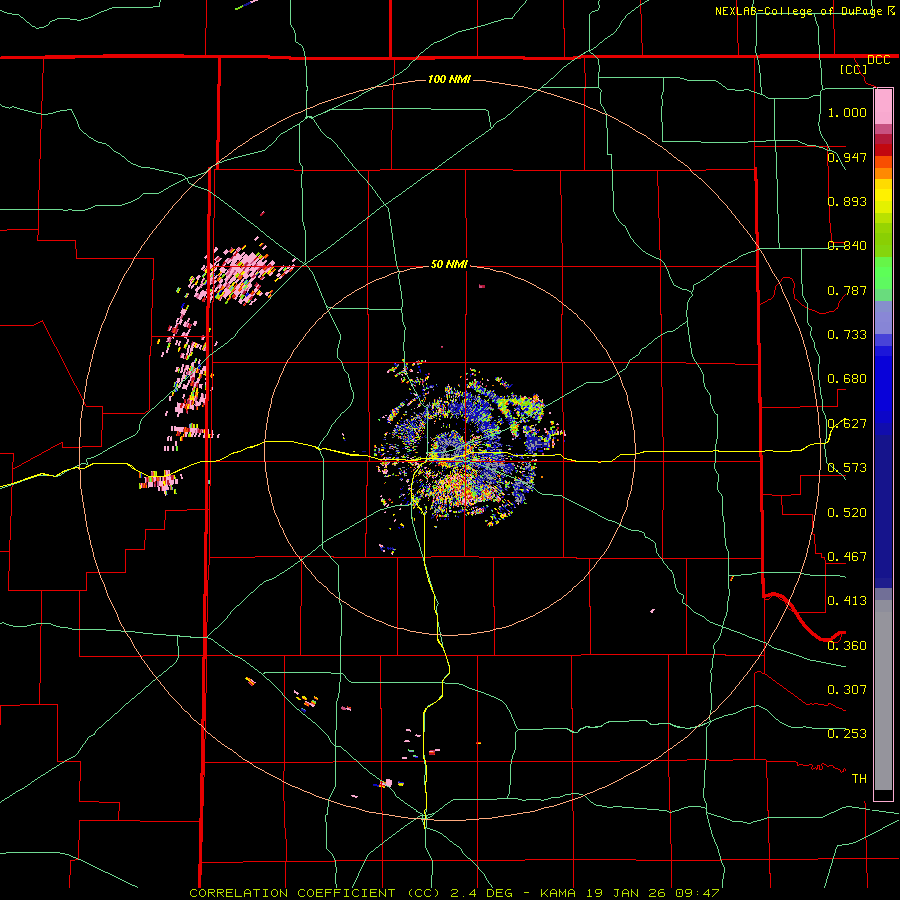The image size is (900, 900).
Task: Pick the 0.520 legend value
Action: pos(847,513)
